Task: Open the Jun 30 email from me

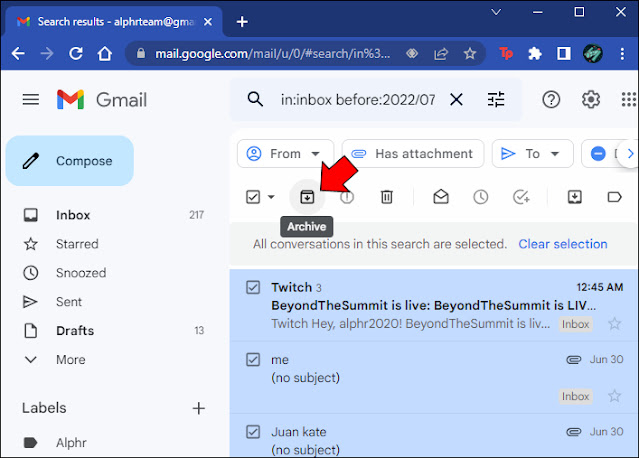Action: coord(434,378)
